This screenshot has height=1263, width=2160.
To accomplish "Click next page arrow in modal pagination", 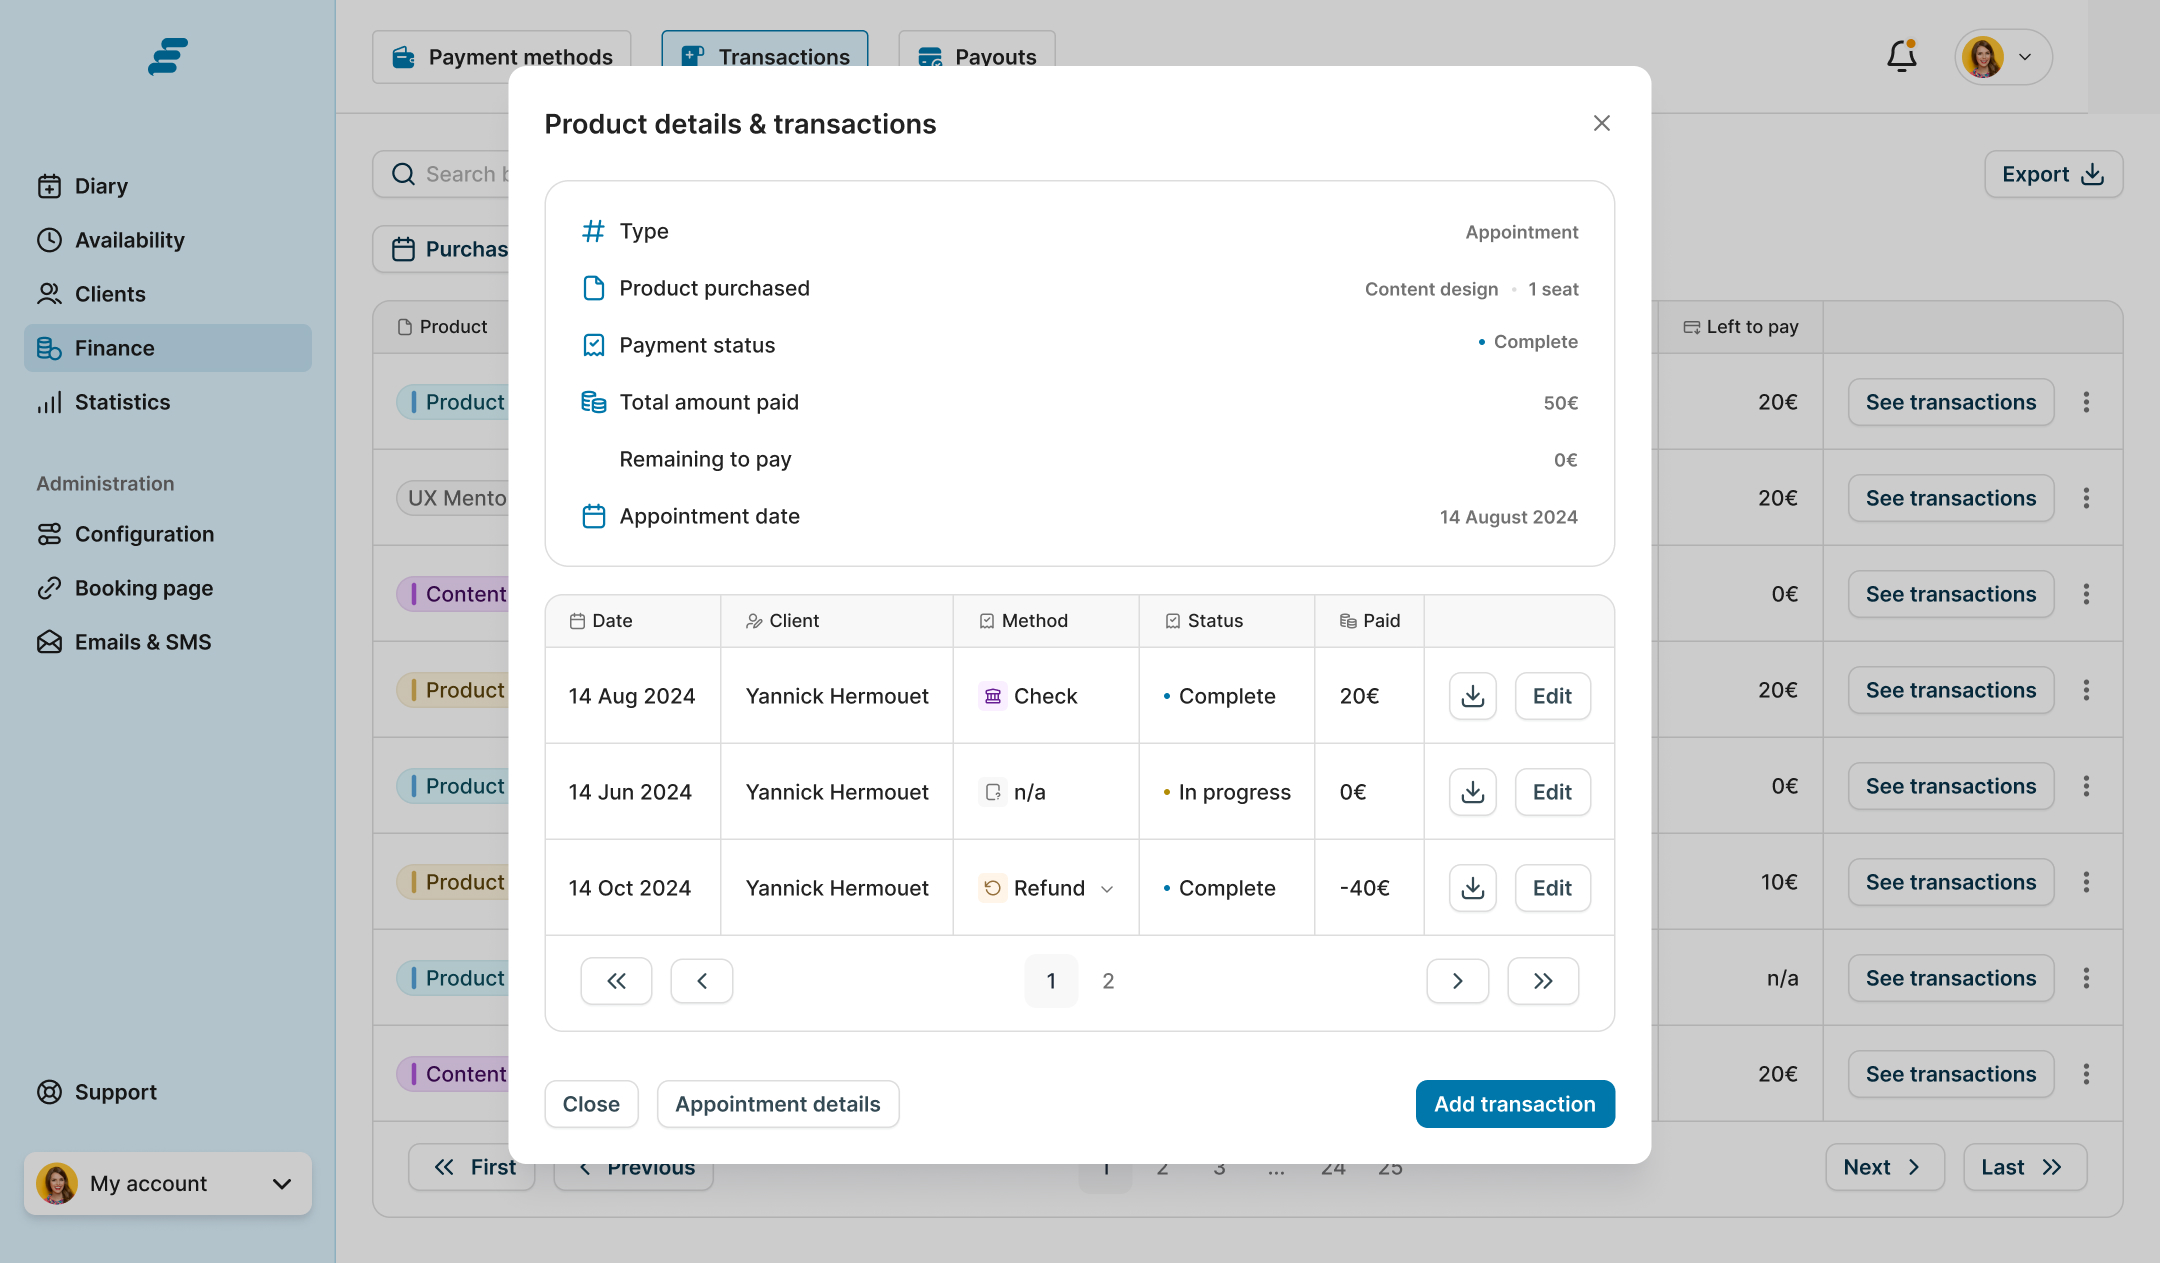I will pyautogui.click(x=1457, y=981).
